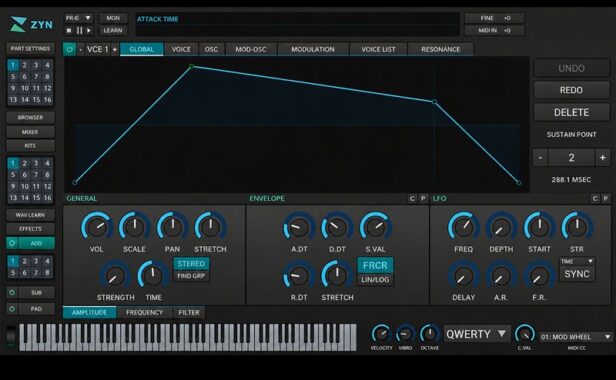This screenshot has height=380, width=616.
Task: Select the envelope peak node at graph top
Action: point(192,66)
